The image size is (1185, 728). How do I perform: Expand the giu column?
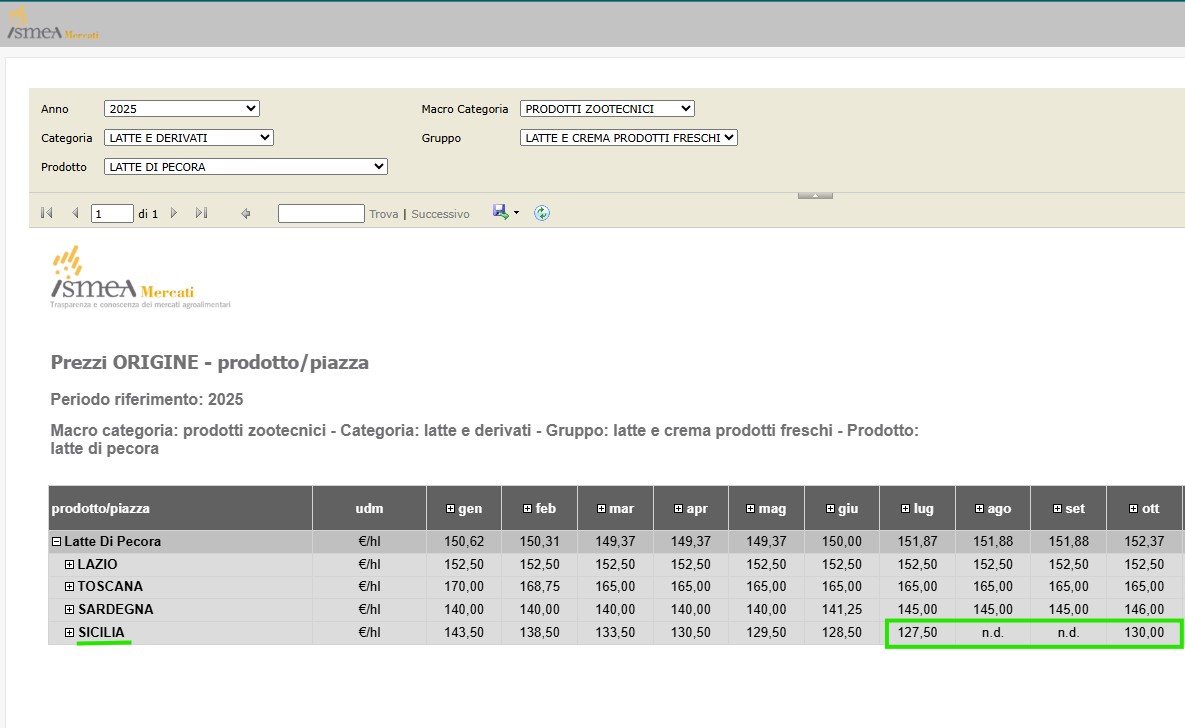pyautogui.click(x=830, y=509)
